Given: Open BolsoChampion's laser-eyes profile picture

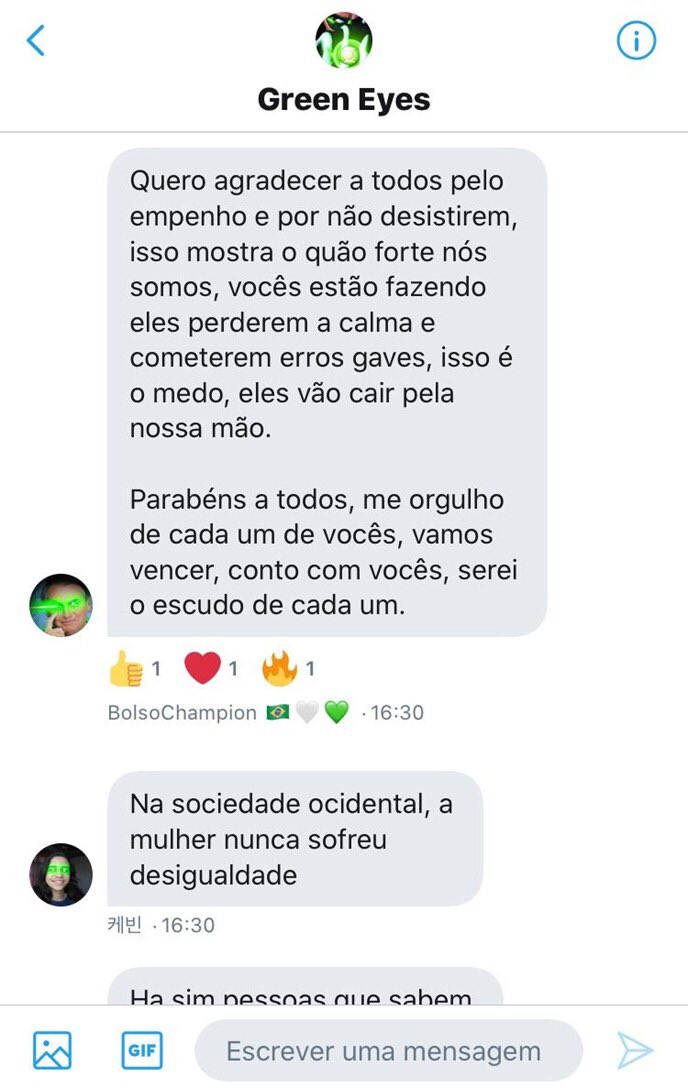Looking at the screenshot, I should pyautogui.click(x=61, y=605).
